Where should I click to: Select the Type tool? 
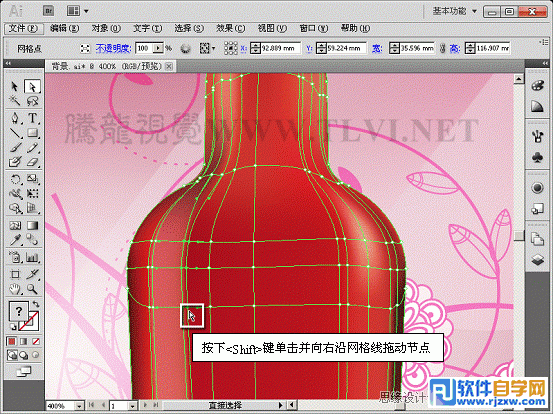click(x=32, y=118)
